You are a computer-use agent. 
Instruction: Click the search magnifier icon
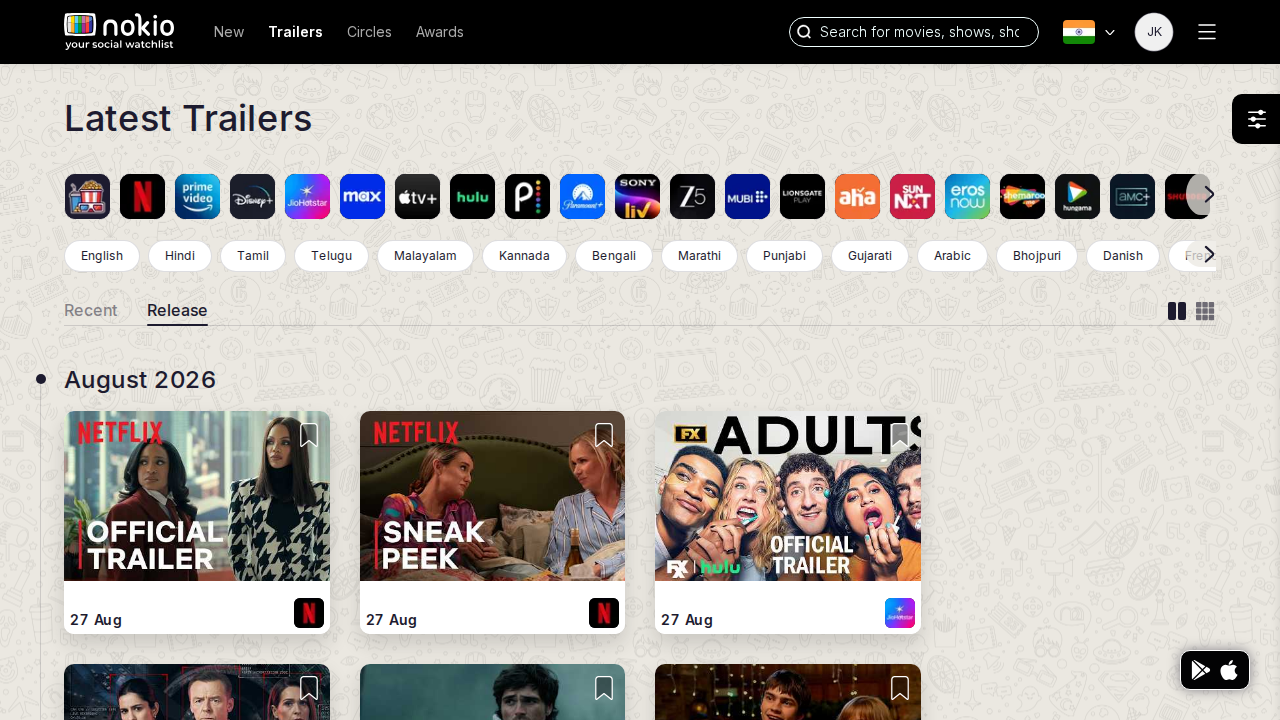tap(804, 32)
